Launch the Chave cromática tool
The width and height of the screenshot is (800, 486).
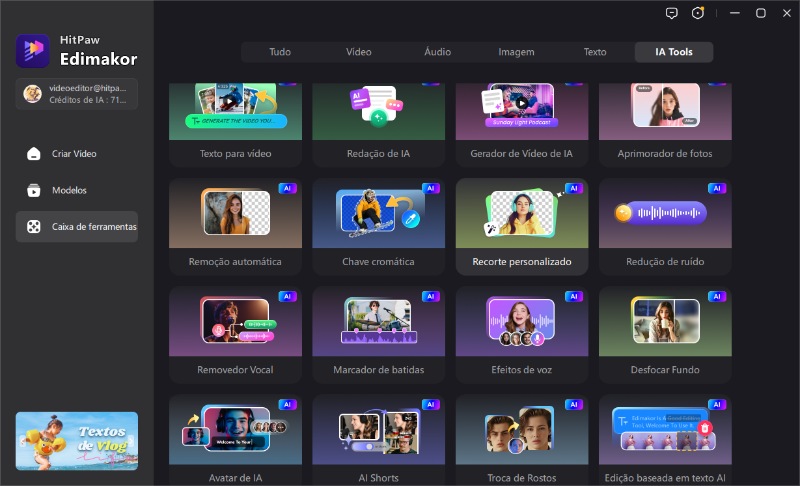tap(378, 226)
